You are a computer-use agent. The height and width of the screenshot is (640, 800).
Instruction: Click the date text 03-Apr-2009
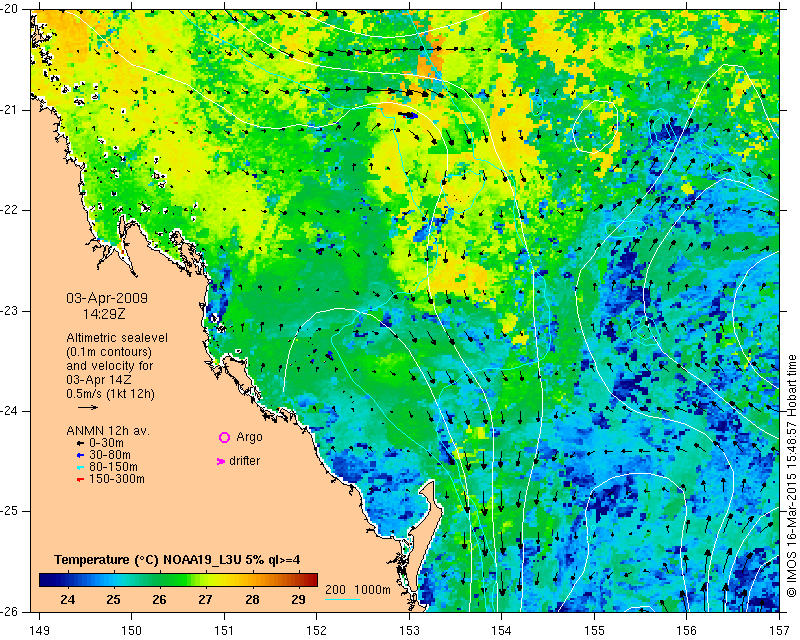[x=107, y=298]
